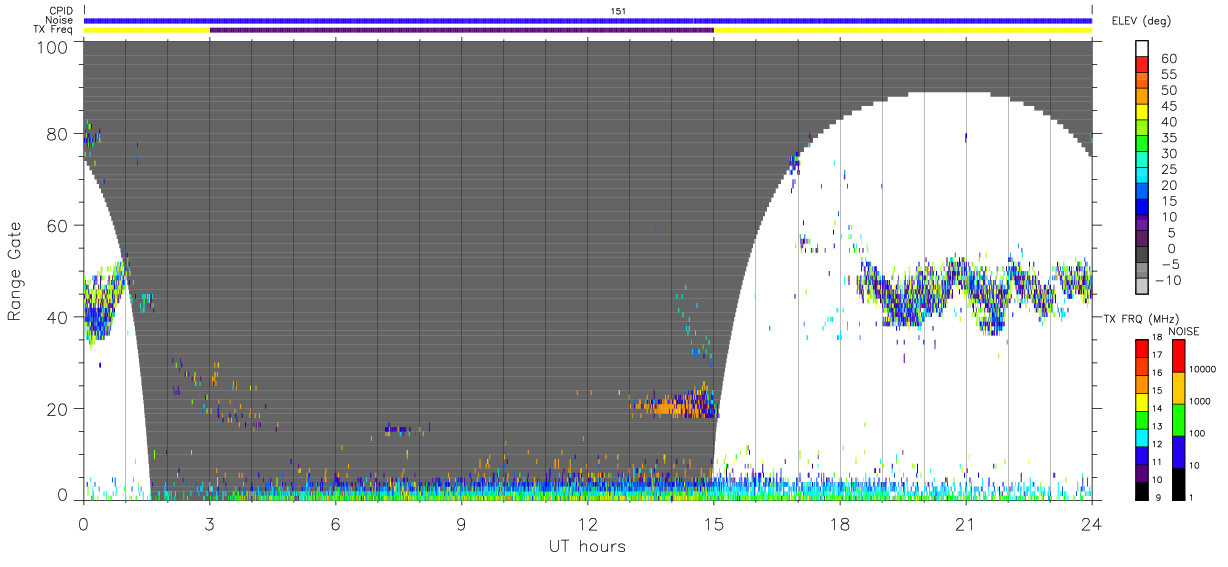Click y-axis tick label 100

[53, 46]
